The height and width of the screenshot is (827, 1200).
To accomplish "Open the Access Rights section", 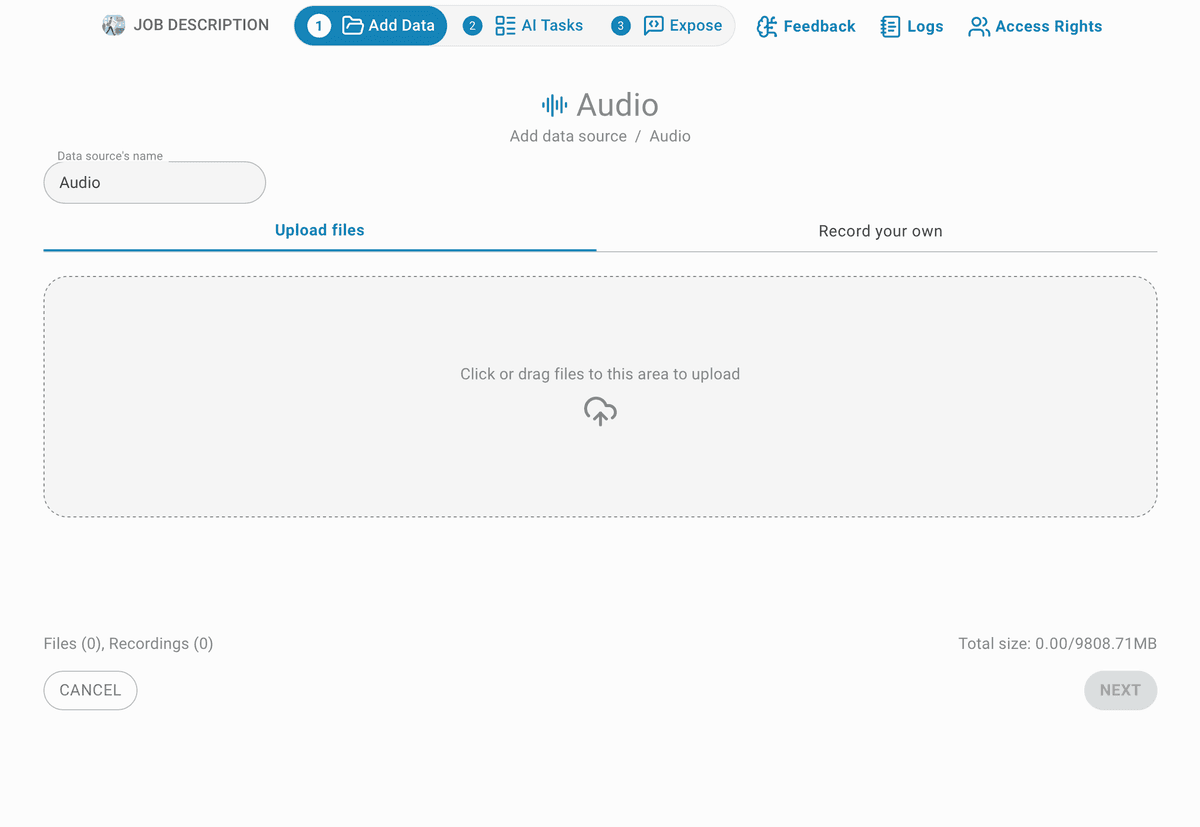I will [1035, 27].
